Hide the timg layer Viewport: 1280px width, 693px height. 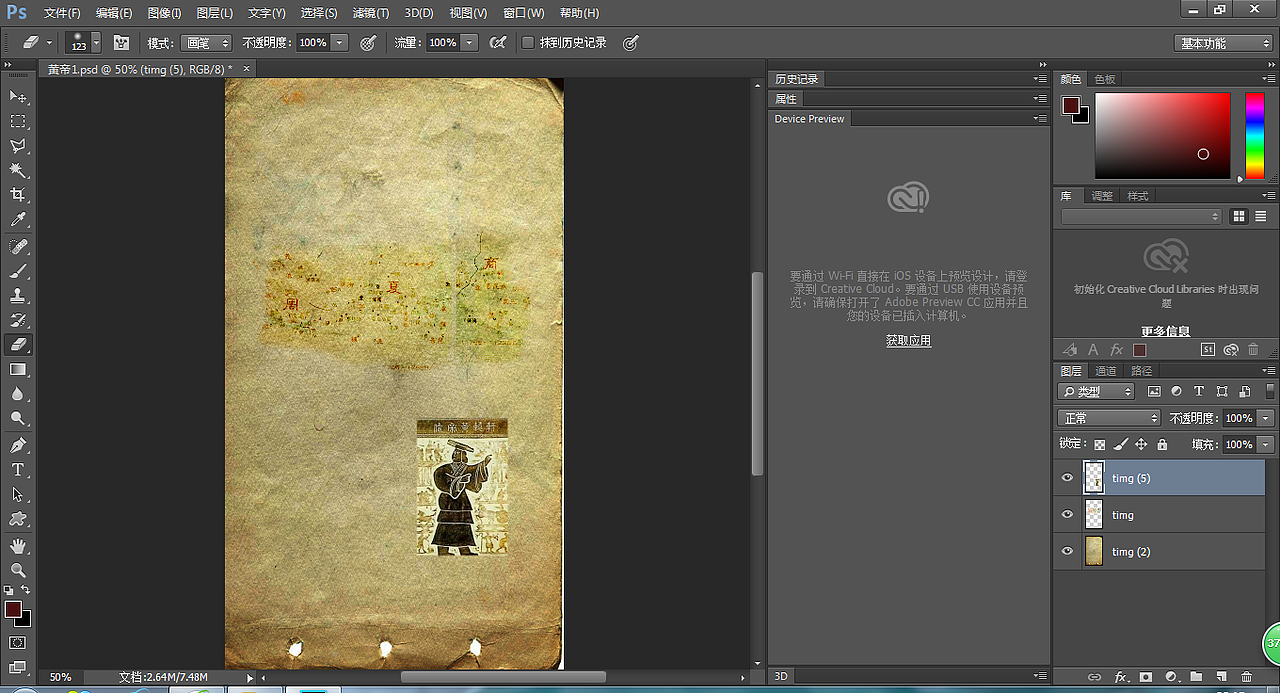pos(1067,515)
